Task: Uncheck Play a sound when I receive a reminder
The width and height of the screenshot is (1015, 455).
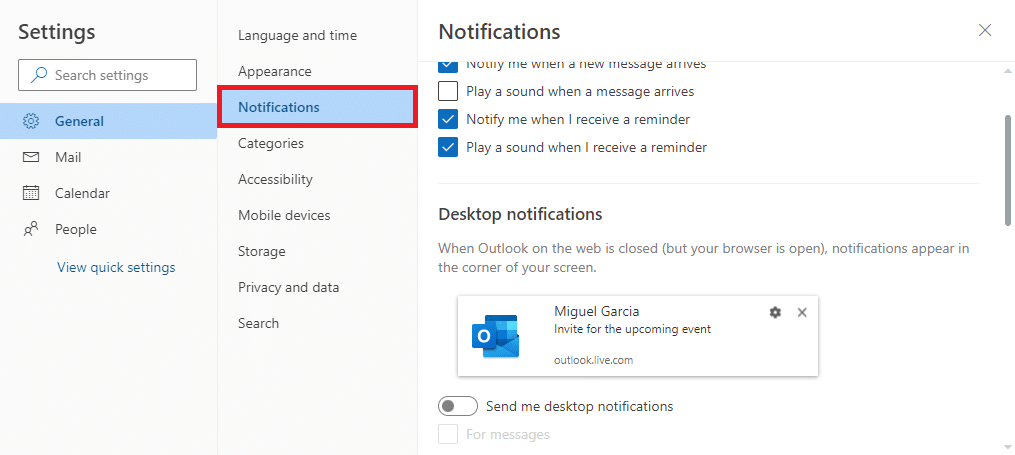Action: 448,148
